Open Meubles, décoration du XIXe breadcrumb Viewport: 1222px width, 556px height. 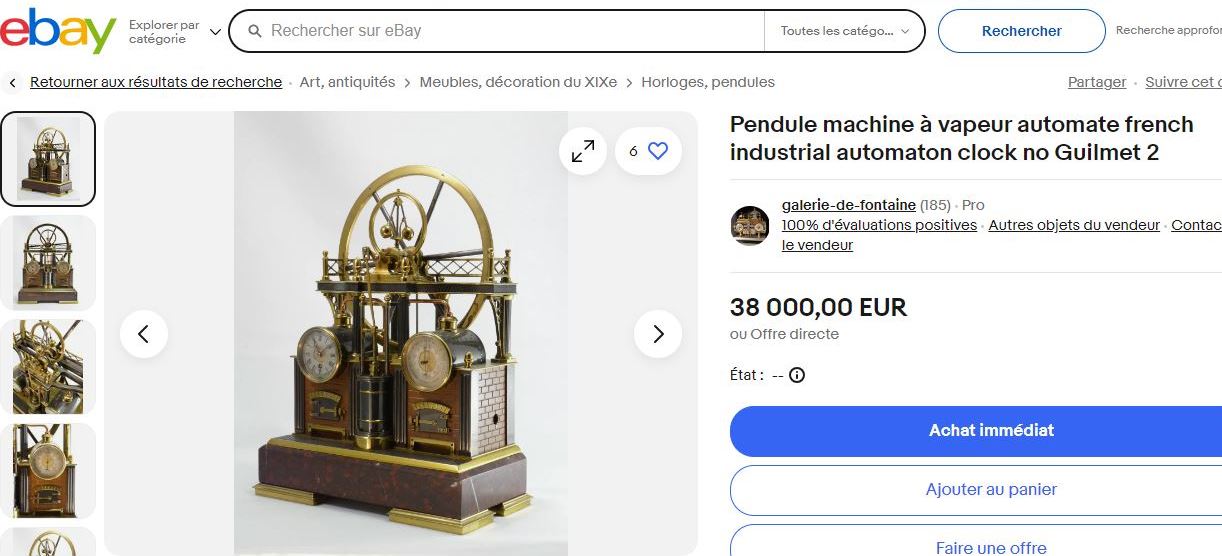click(518, 82)
